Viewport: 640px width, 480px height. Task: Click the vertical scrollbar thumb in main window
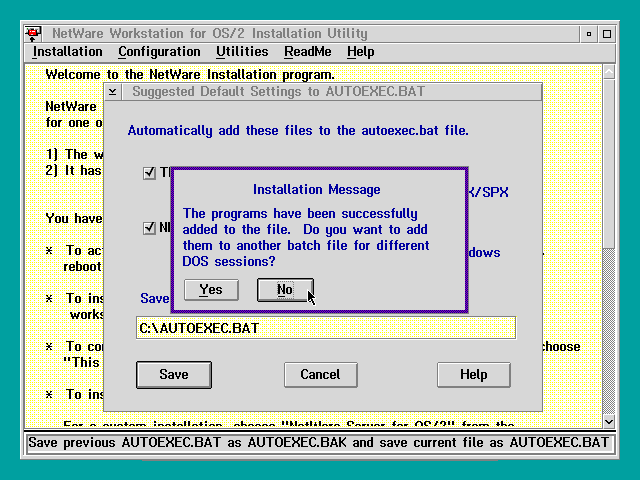609,164
